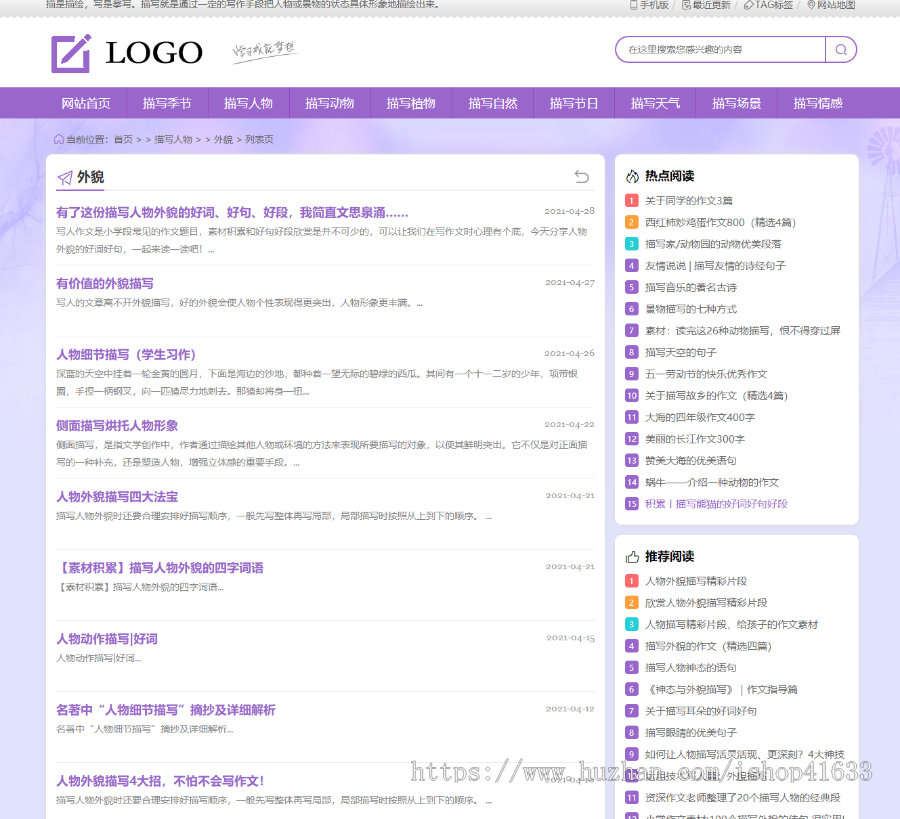Open hot read 描写音乐的著名古诗
The image size is (900, 819).
coord(691,287)
